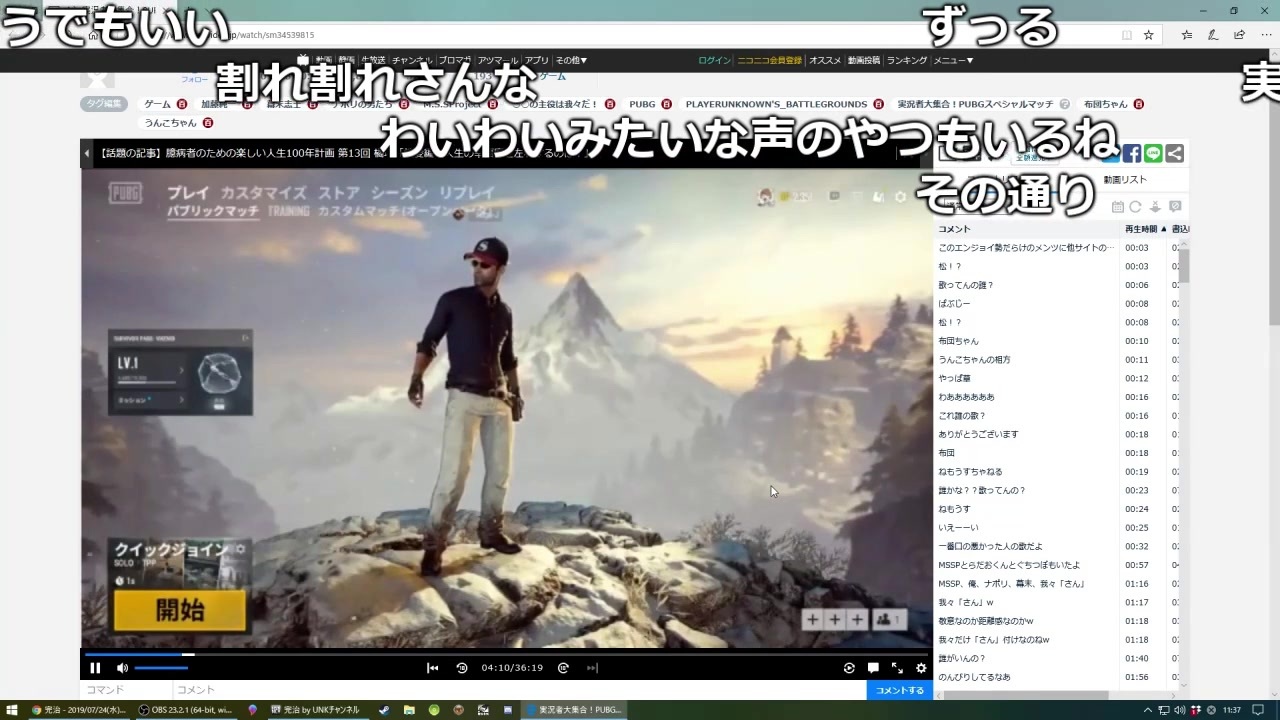Open Steam from the taskbar
Viewport: 1280px width, 720px height.
click(x=384, y=710)
